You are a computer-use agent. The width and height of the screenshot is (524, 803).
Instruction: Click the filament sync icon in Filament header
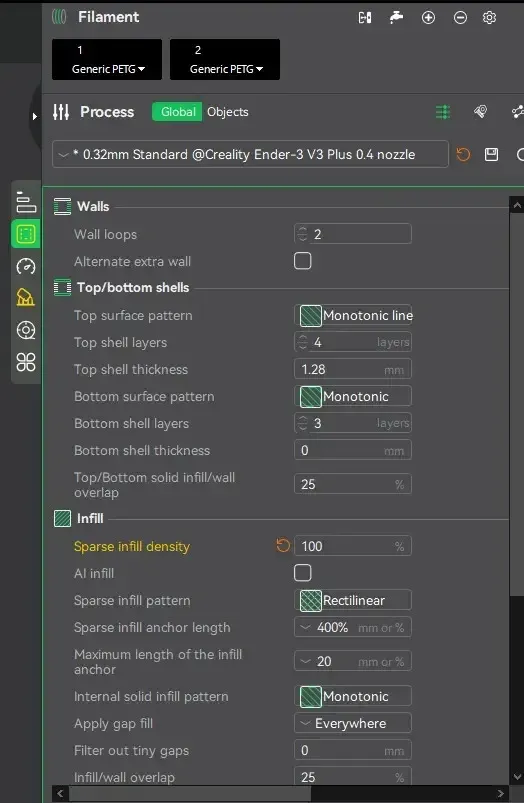tap(365, 18)
